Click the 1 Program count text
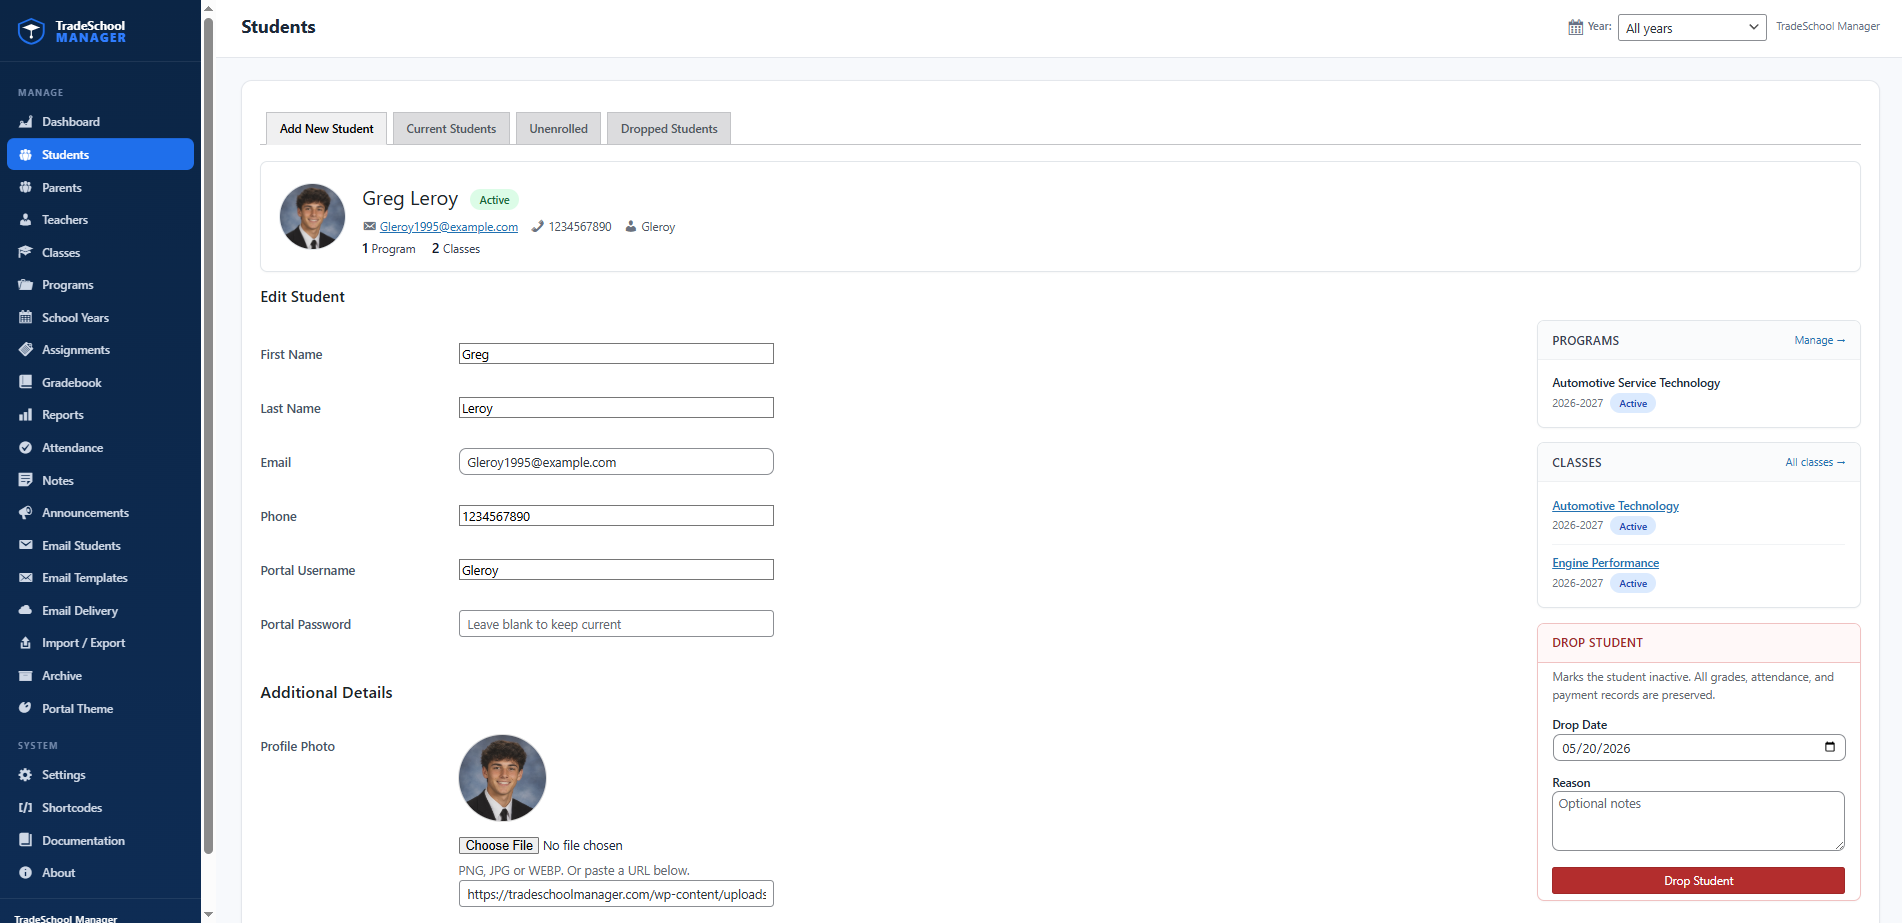 click(389, 249)
